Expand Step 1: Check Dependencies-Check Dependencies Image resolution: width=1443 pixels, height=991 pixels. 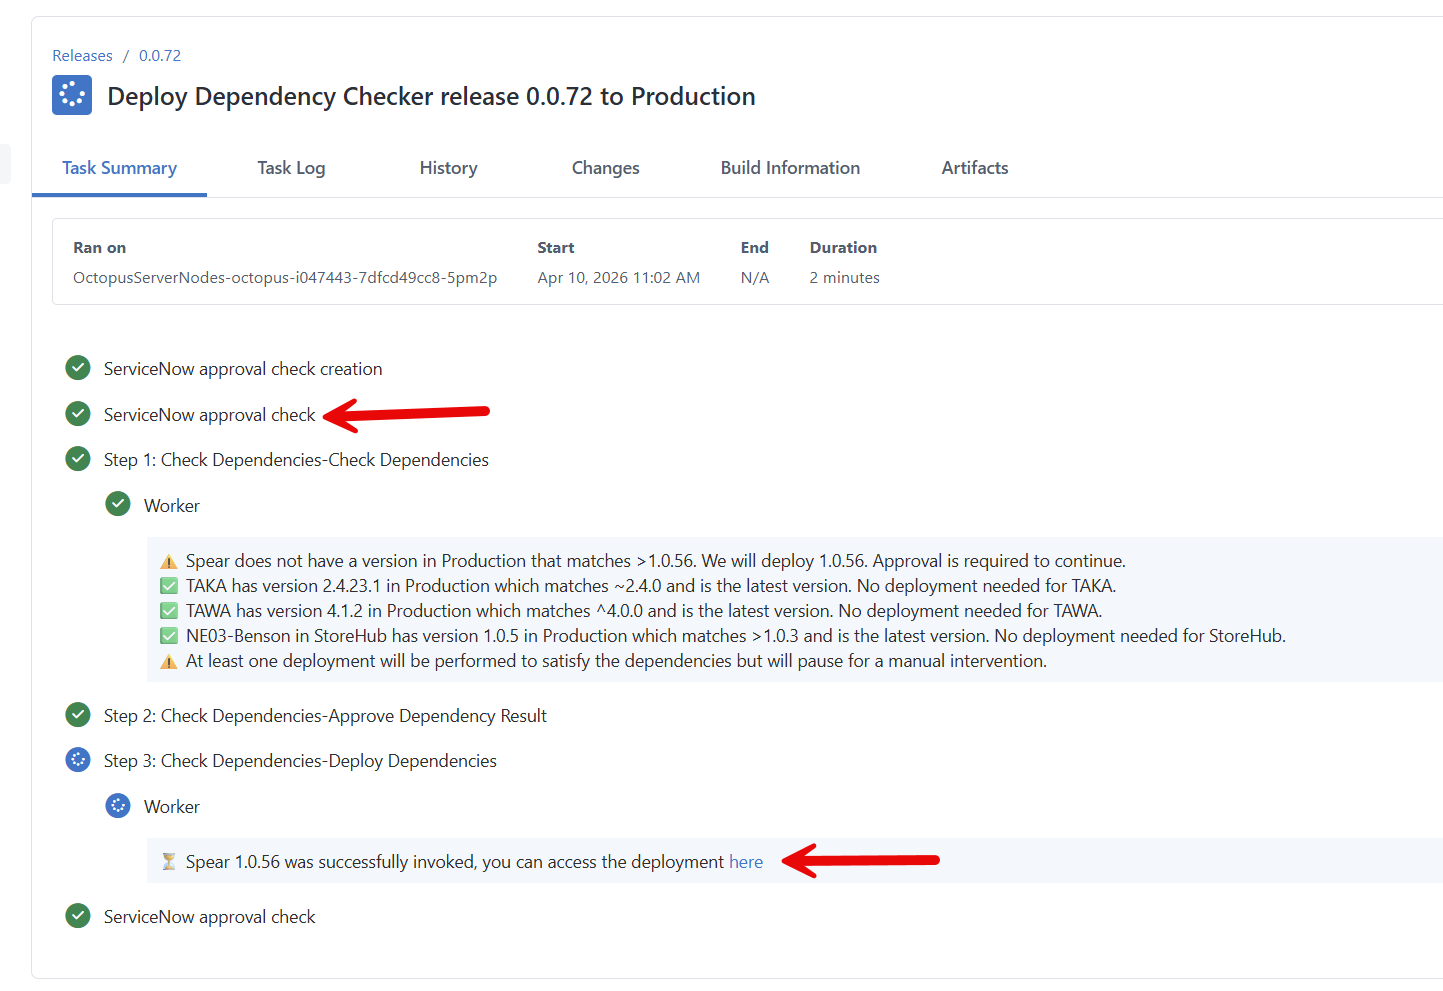(296, 460)
